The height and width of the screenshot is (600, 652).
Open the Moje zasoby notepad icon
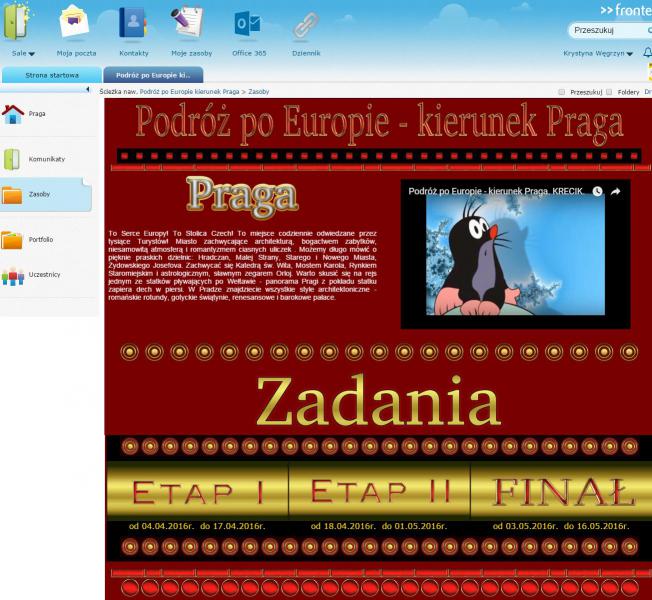tap(188, 22)
